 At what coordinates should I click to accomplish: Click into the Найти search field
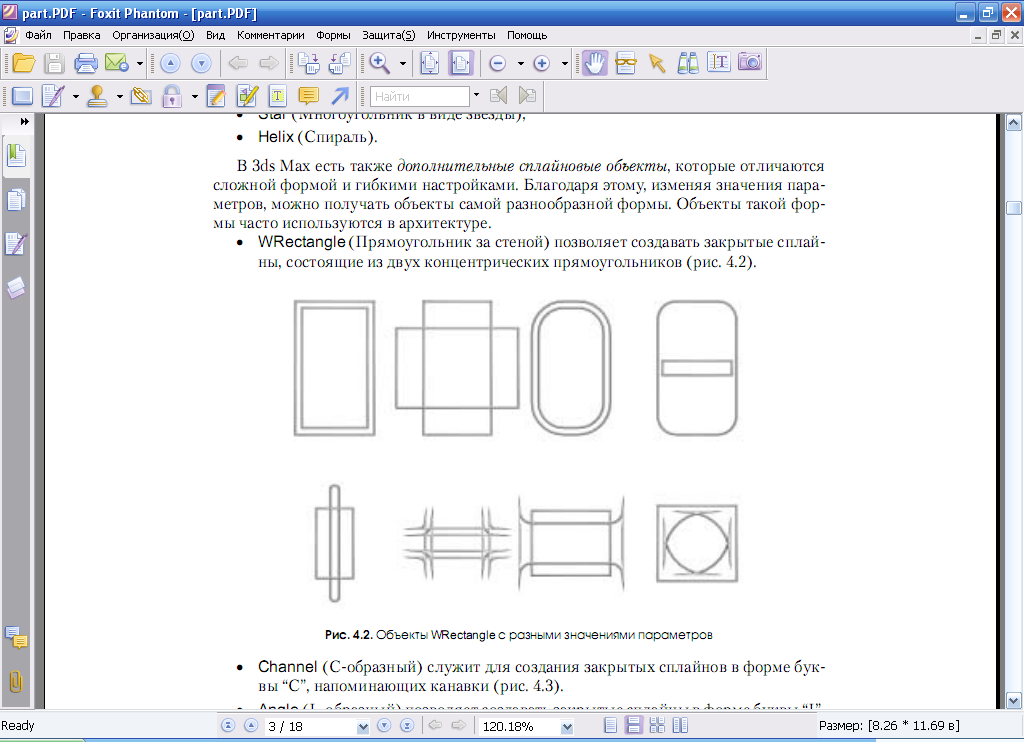420,97
